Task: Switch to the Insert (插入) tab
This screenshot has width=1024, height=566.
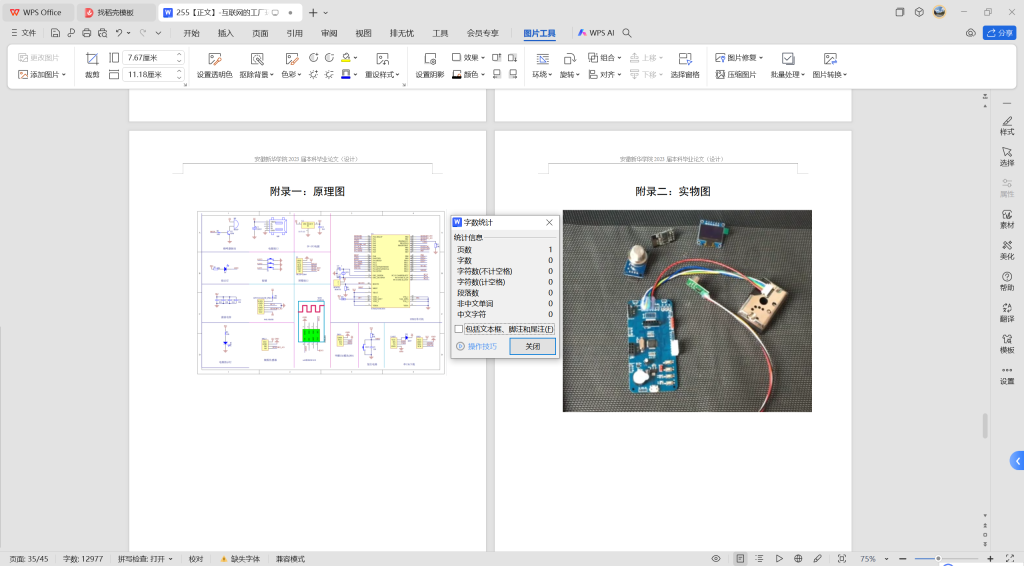Action: pyautogui.click(x=225, y=33)
